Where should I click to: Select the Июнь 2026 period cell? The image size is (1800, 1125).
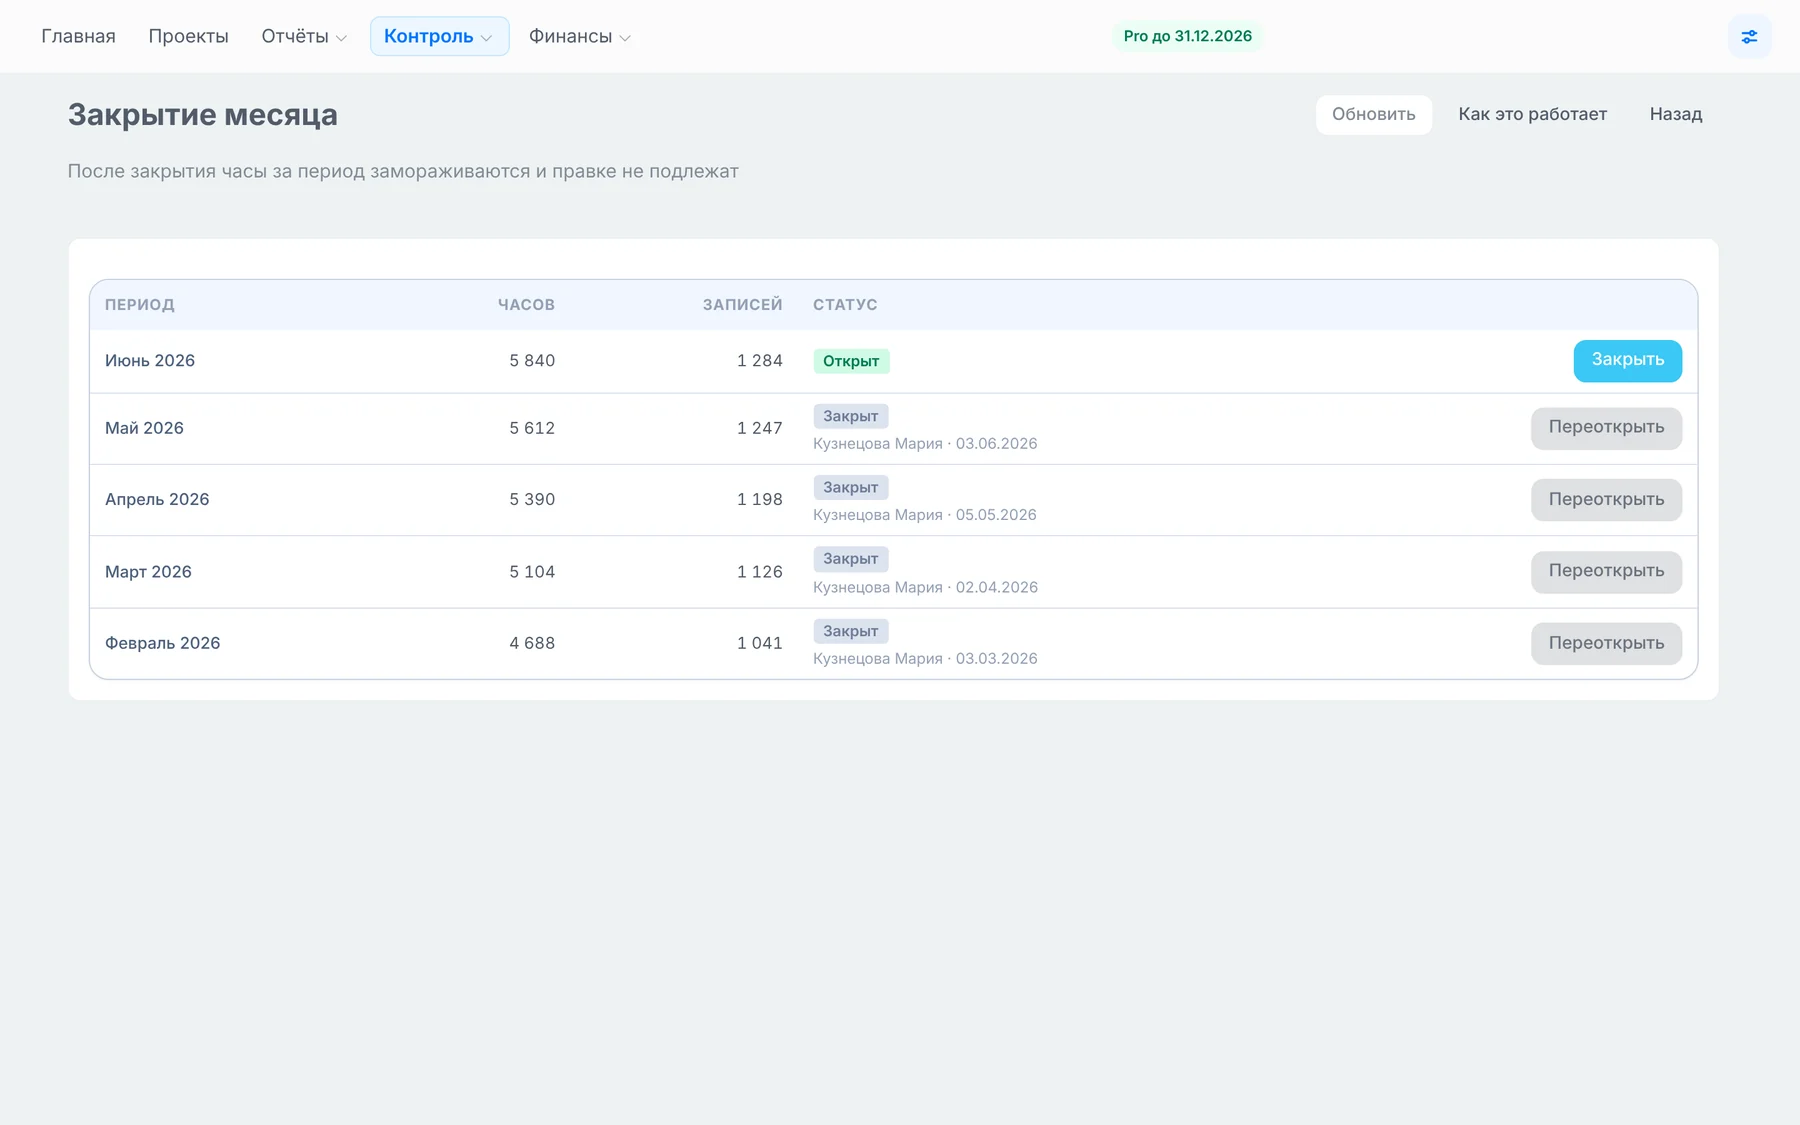150,360
